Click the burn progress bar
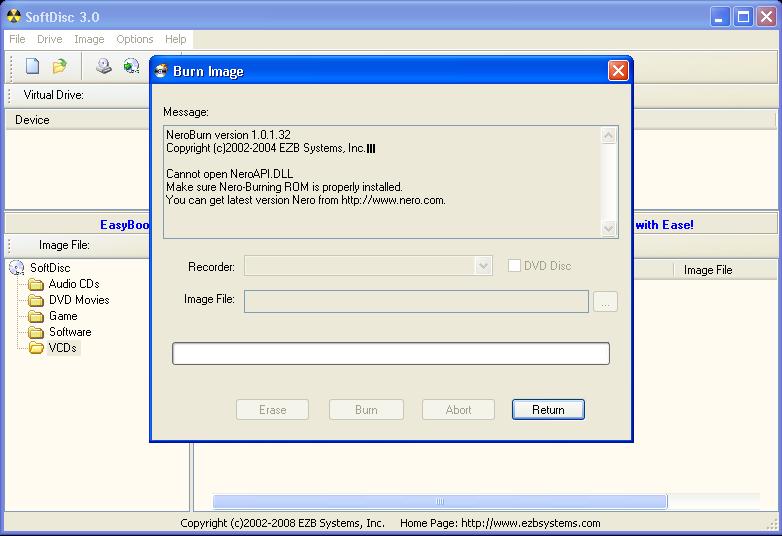 391,354
